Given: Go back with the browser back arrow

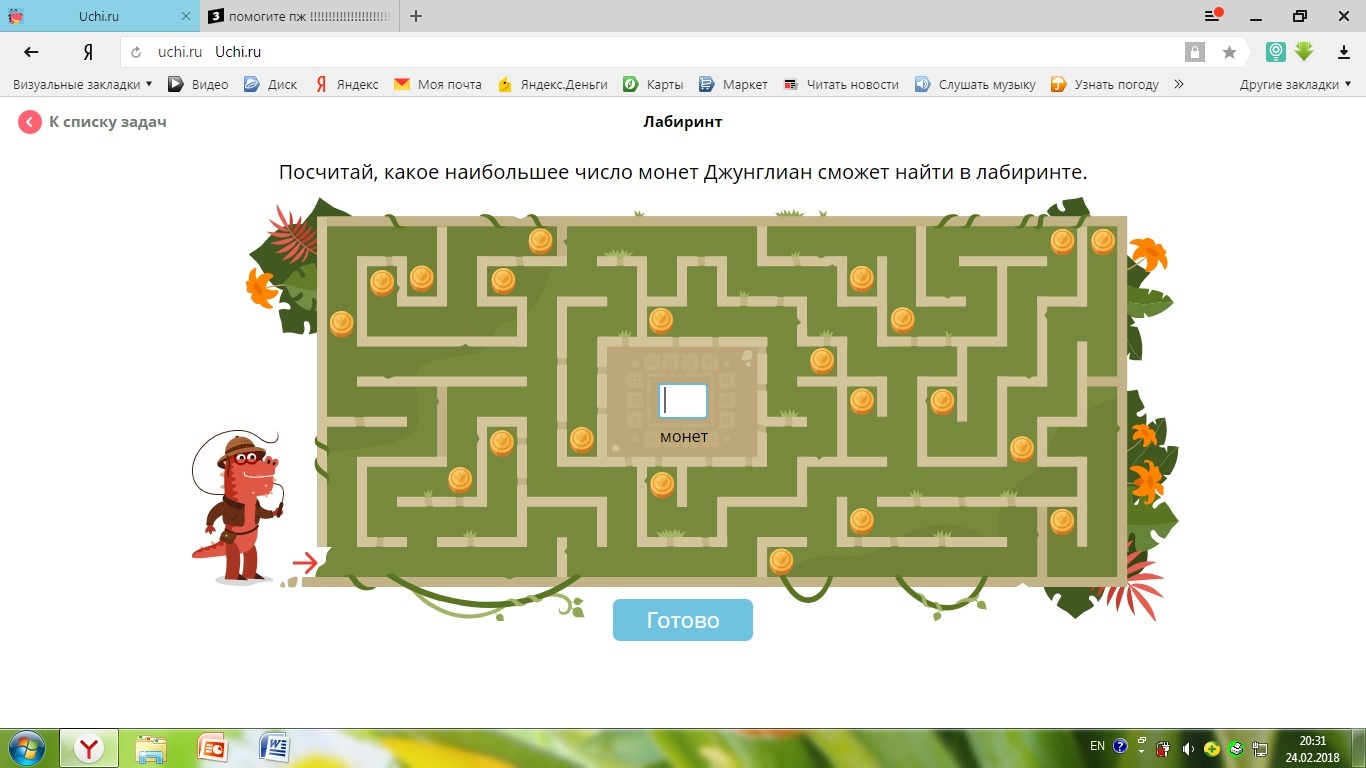Looking at the screenshot, I should click(x=32, y=52).
